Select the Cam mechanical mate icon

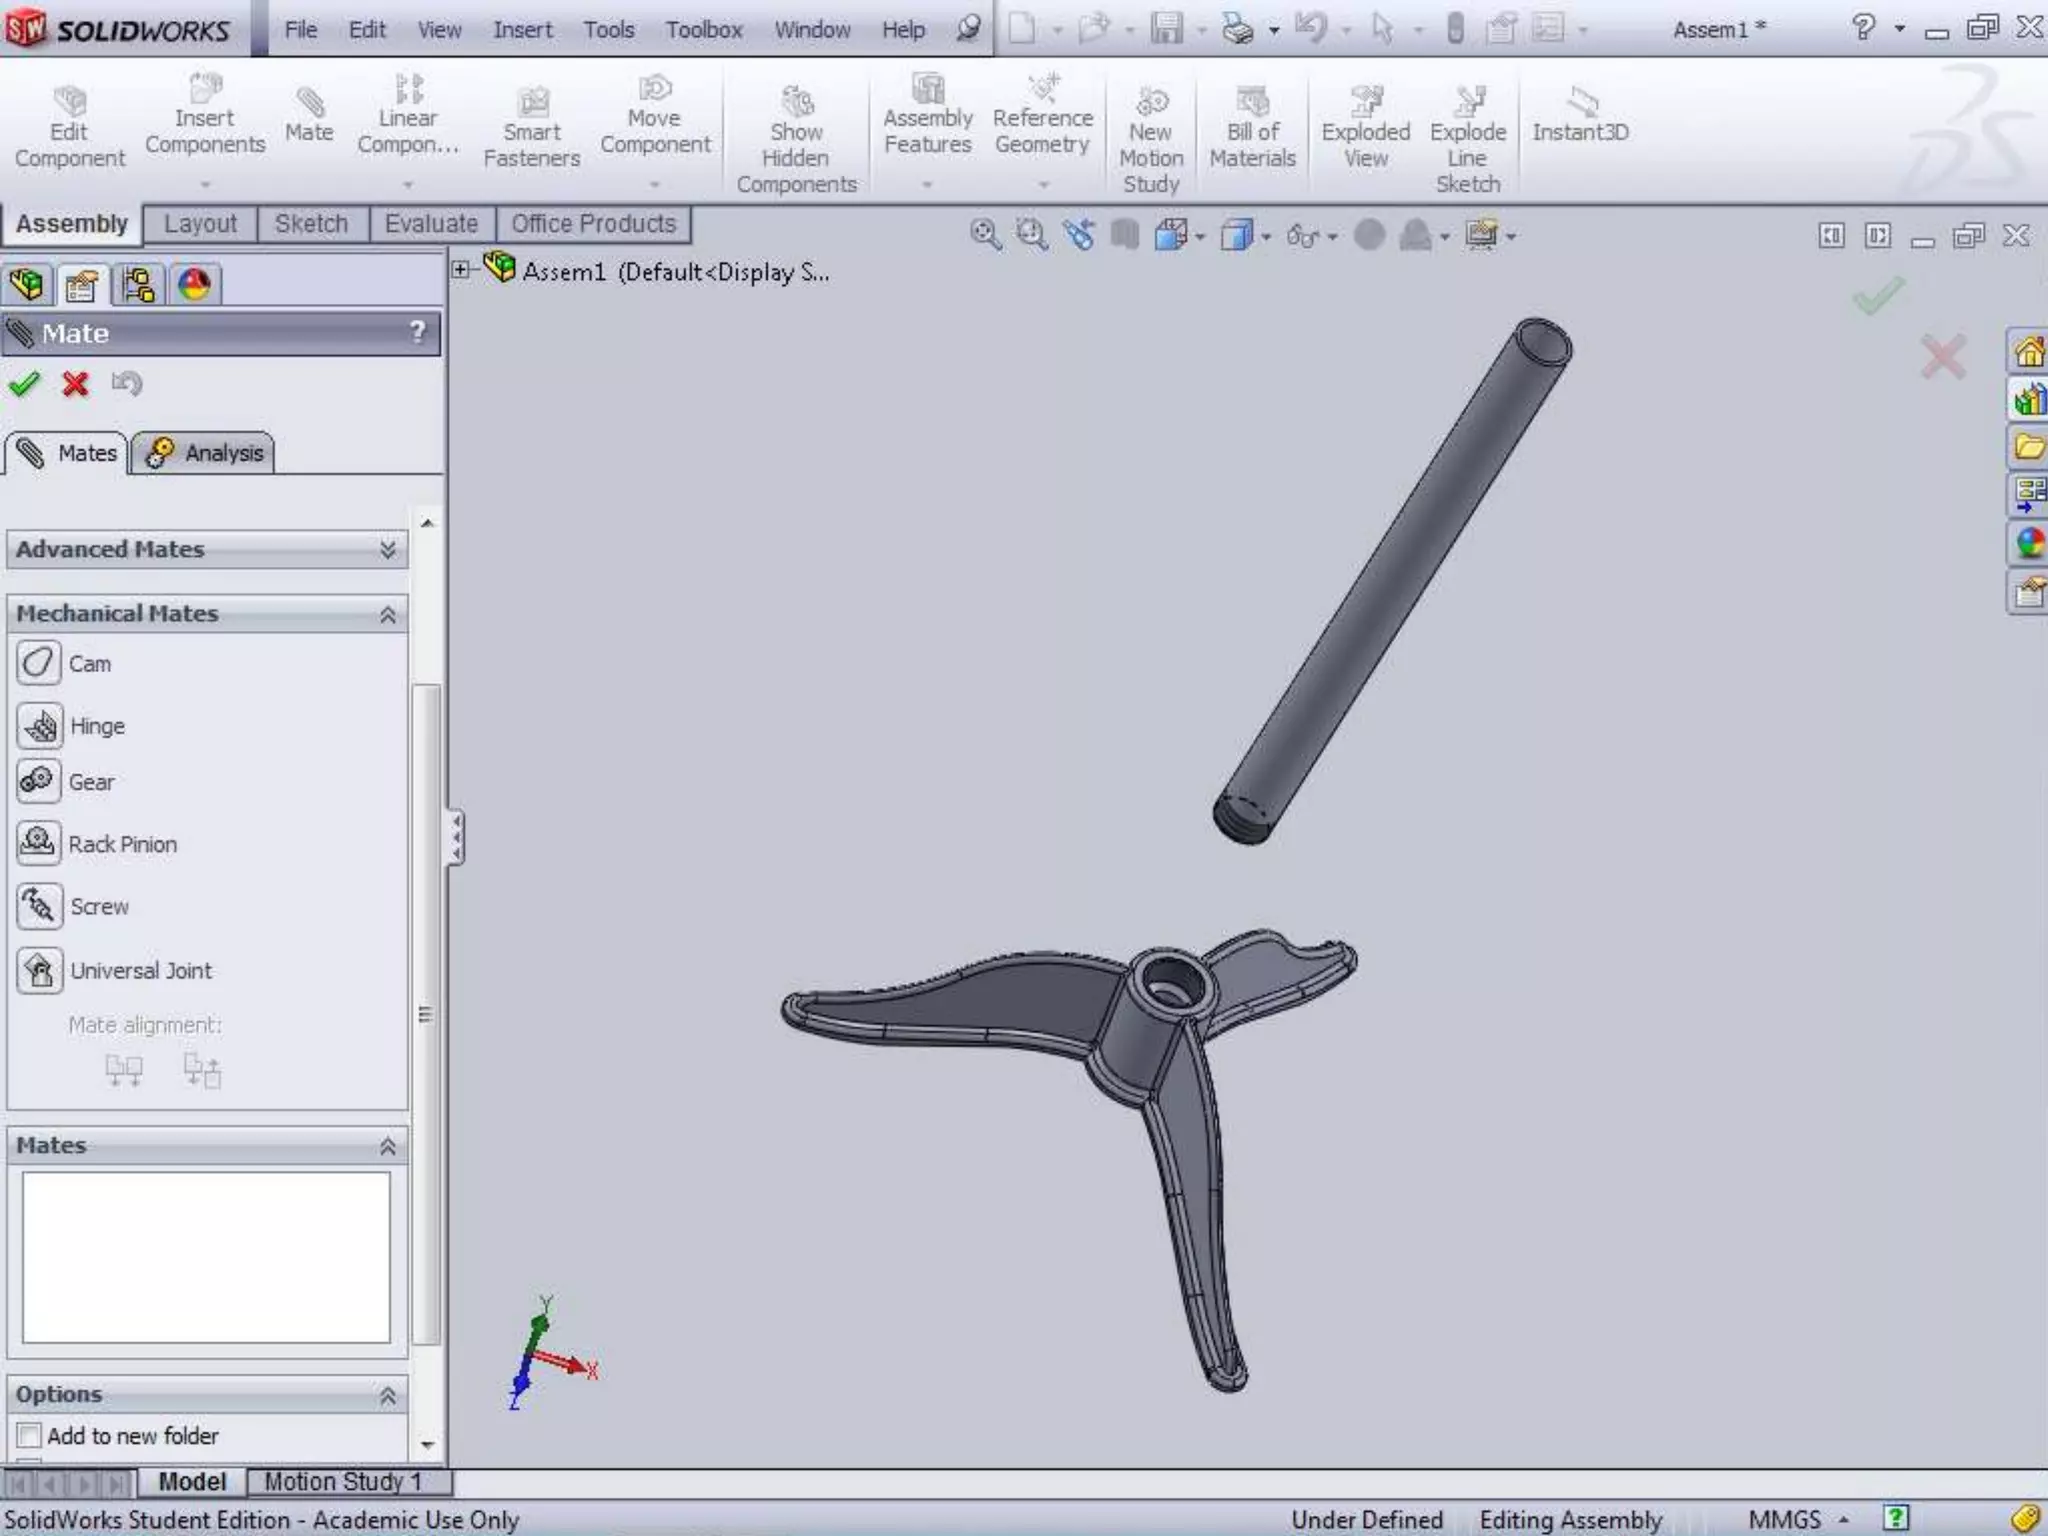[x=39, y=663]
